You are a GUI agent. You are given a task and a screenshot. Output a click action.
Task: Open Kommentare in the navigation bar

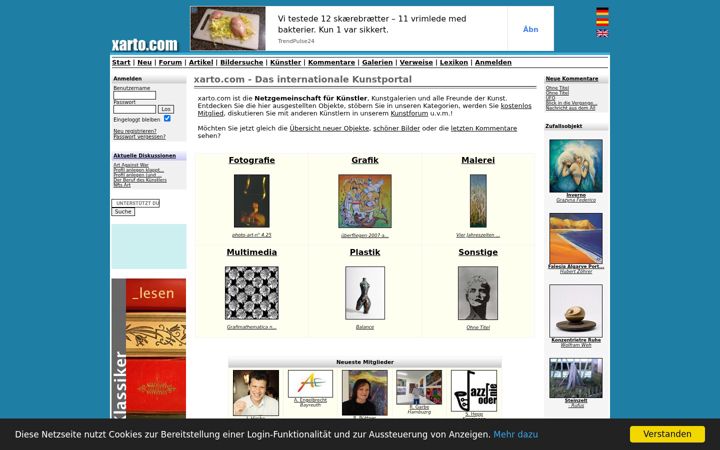tap(332, 62)
